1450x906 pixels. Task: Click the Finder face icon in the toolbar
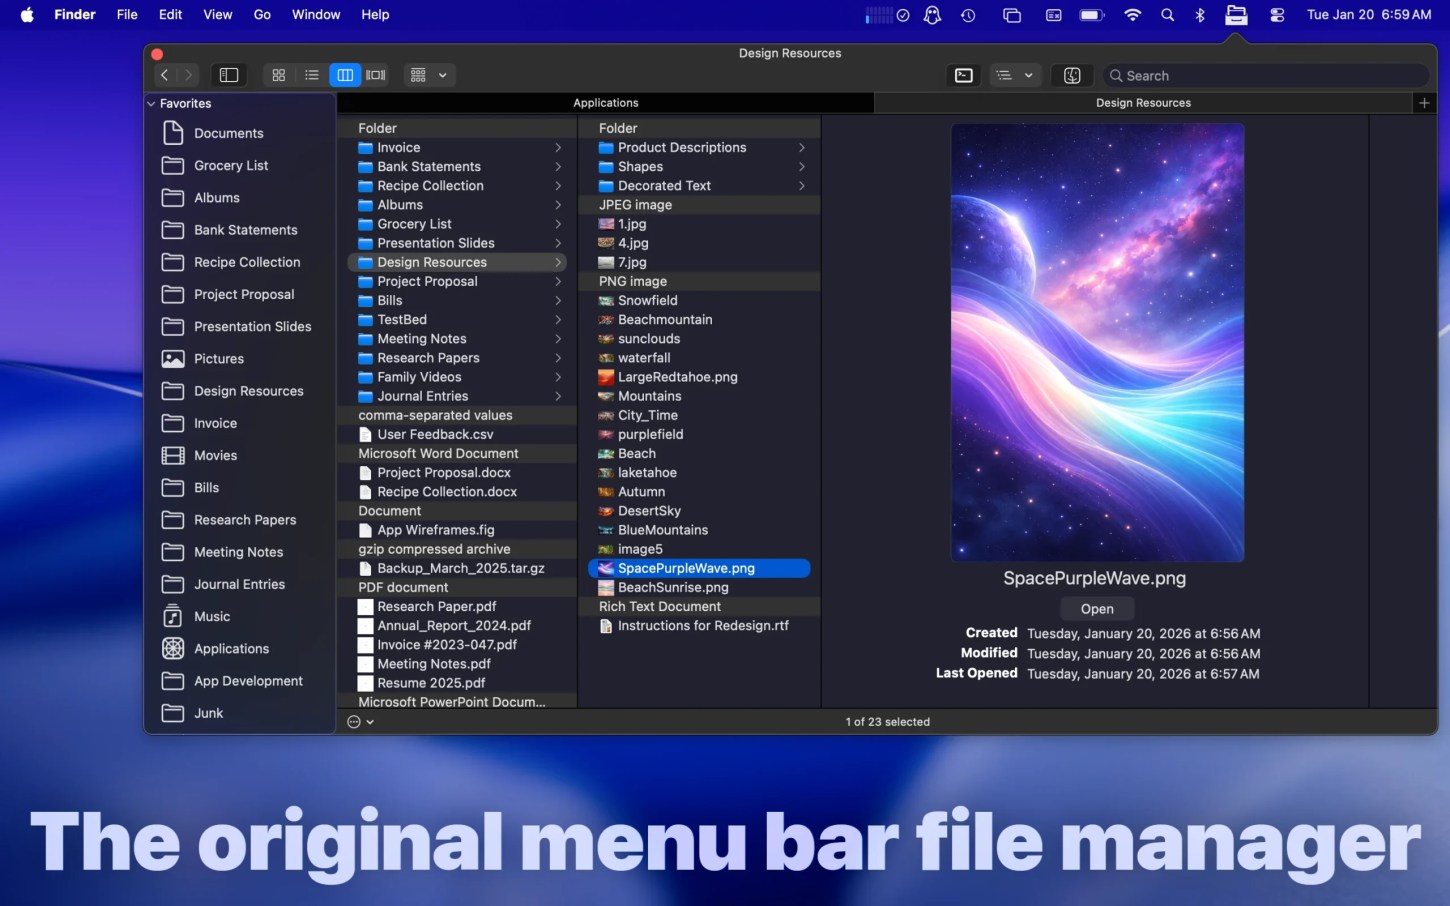click(1072, 75)
